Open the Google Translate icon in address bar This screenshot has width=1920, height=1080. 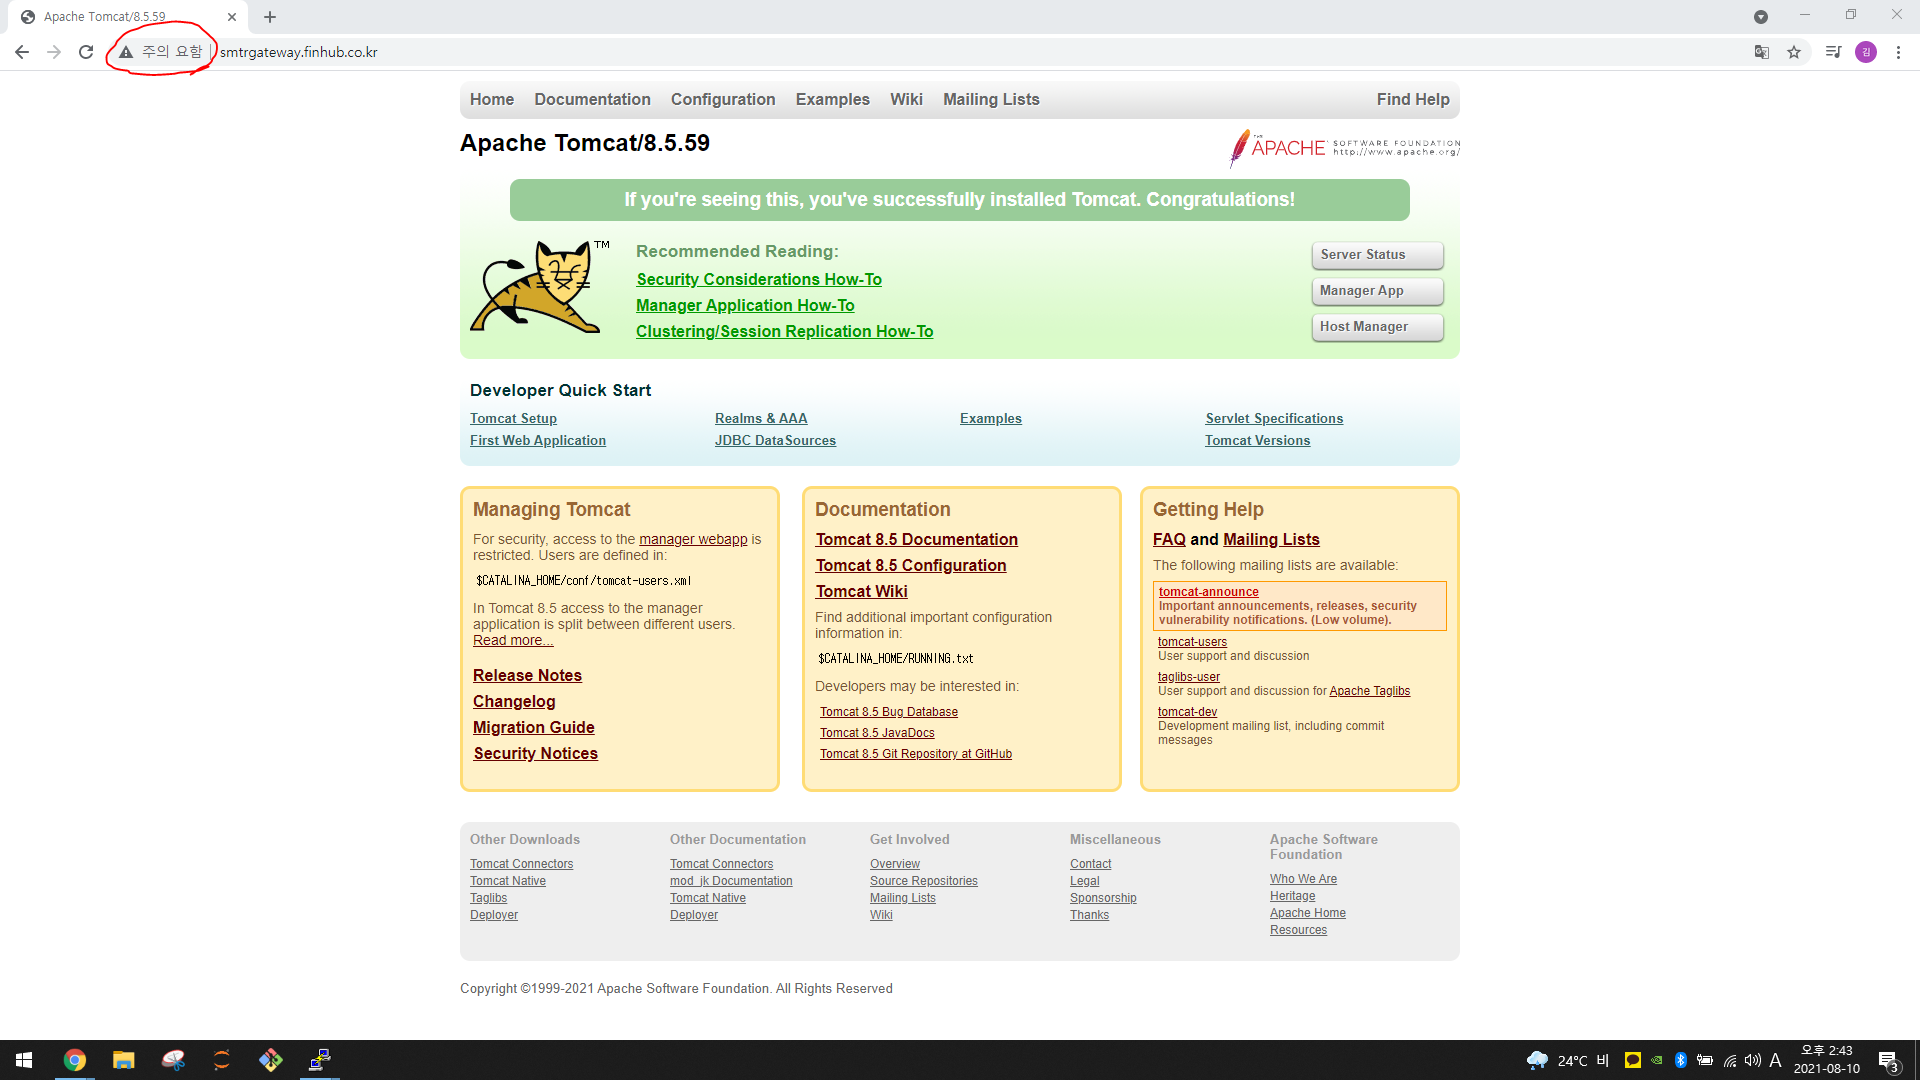[x=1762, y=52]
